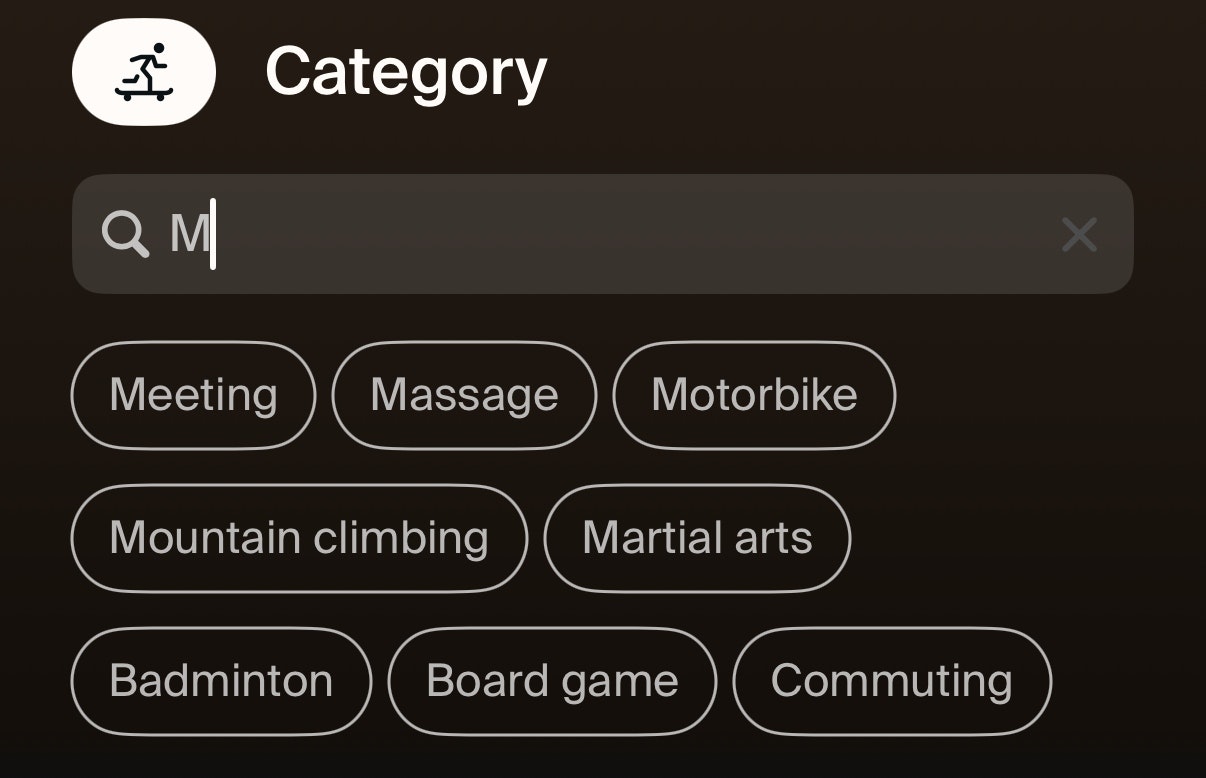Choose Commuting as the category
Viewport: 1206px width, 778px height.
pos(892,681)
